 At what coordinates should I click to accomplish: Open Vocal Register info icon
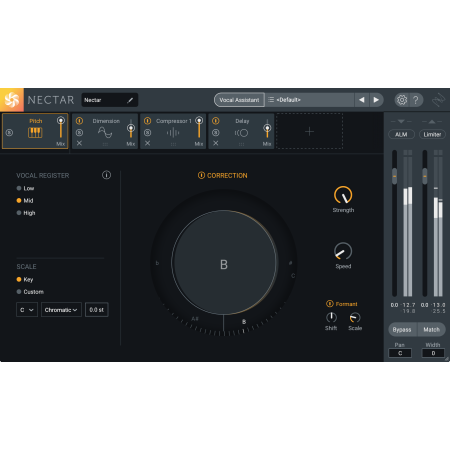click(106, 175)
